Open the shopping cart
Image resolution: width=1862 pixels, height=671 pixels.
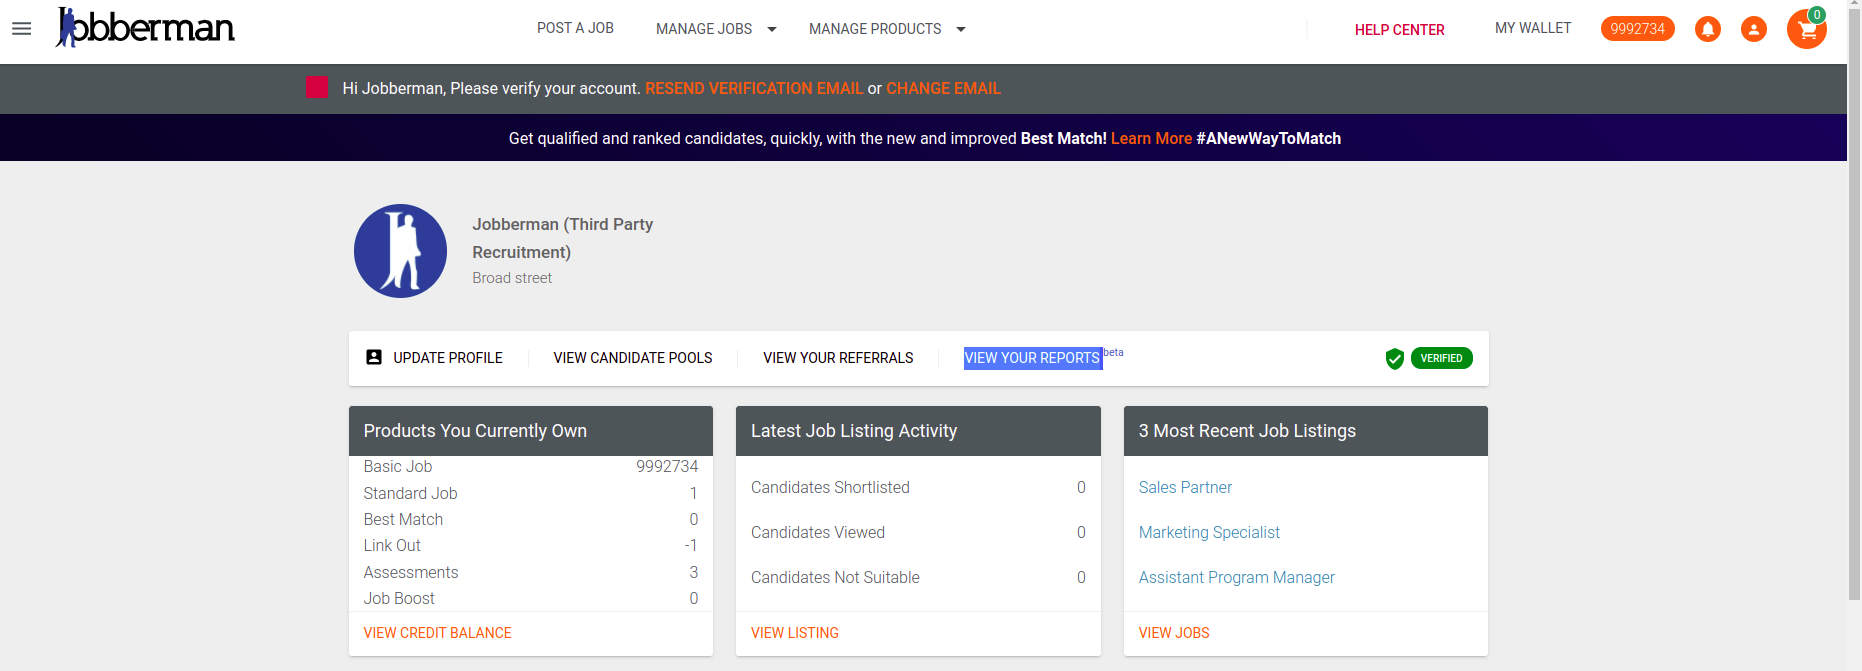point(1806,29)
